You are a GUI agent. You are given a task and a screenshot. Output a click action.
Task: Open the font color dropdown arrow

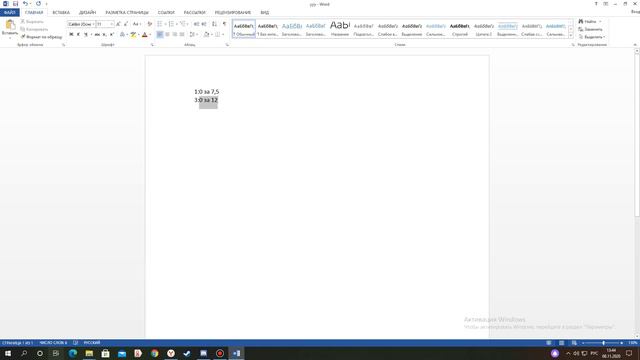coord(150,35)
